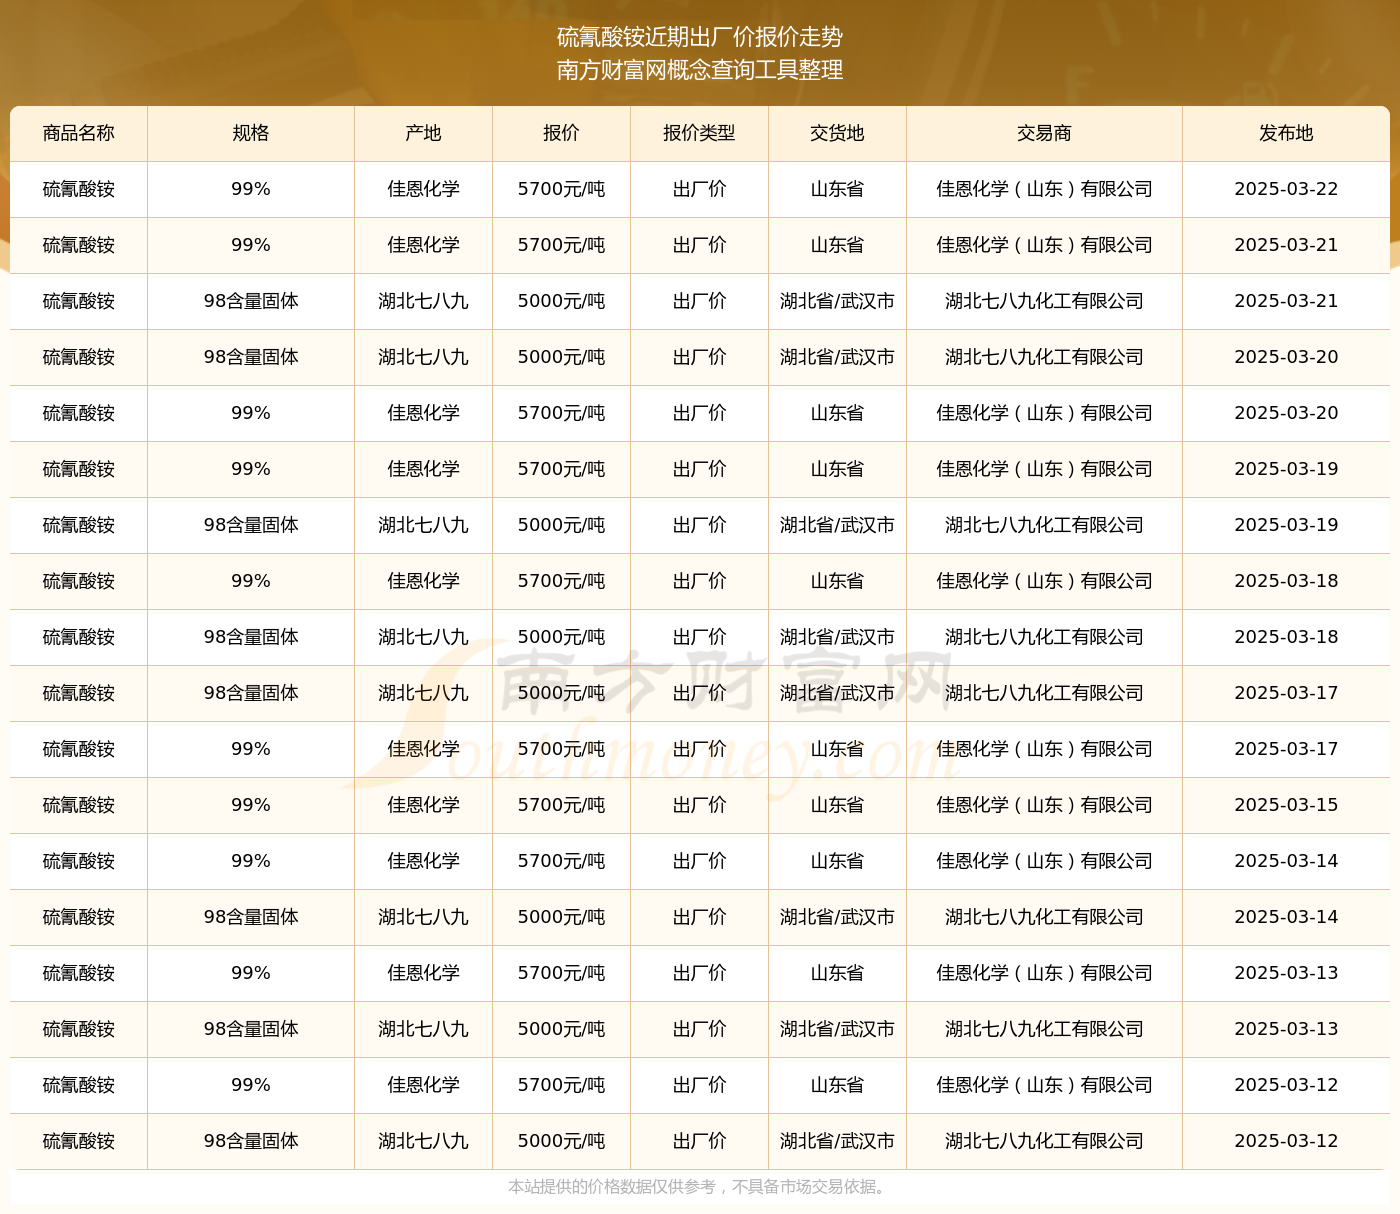
Task: Click 5700元/吨 in the 2025-03-13 row
Action: [561, 973]
